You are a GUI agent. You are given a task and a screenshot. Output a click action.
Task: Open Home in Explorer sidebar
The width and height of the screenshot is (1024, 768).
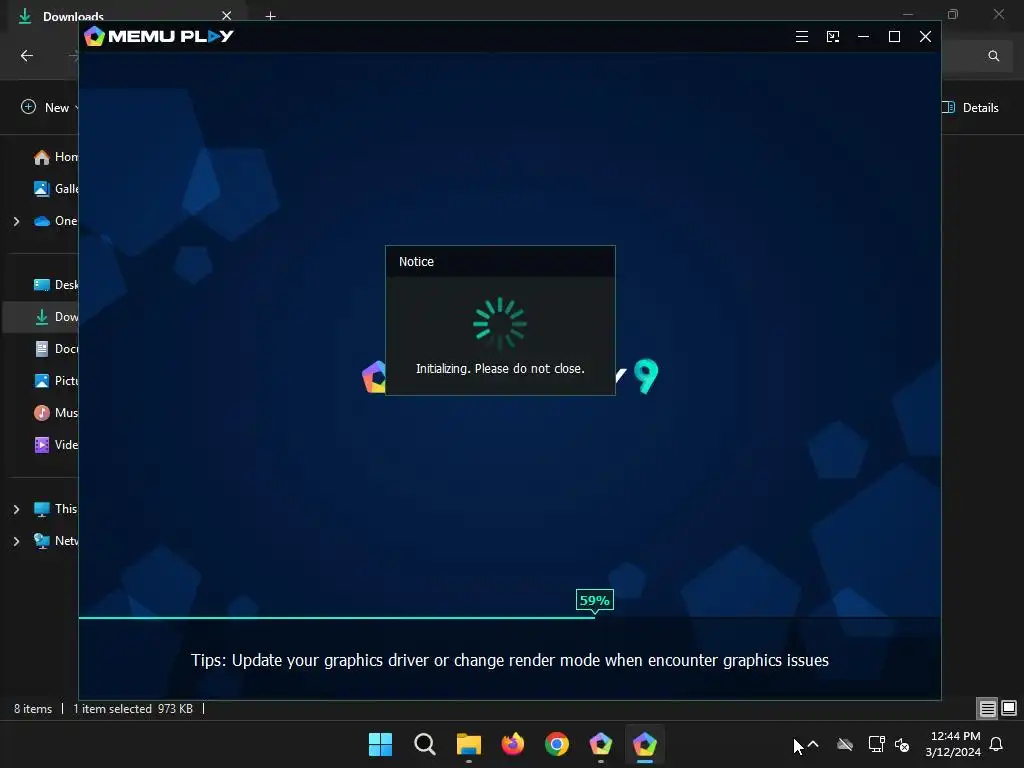click(x=56, y=157)
